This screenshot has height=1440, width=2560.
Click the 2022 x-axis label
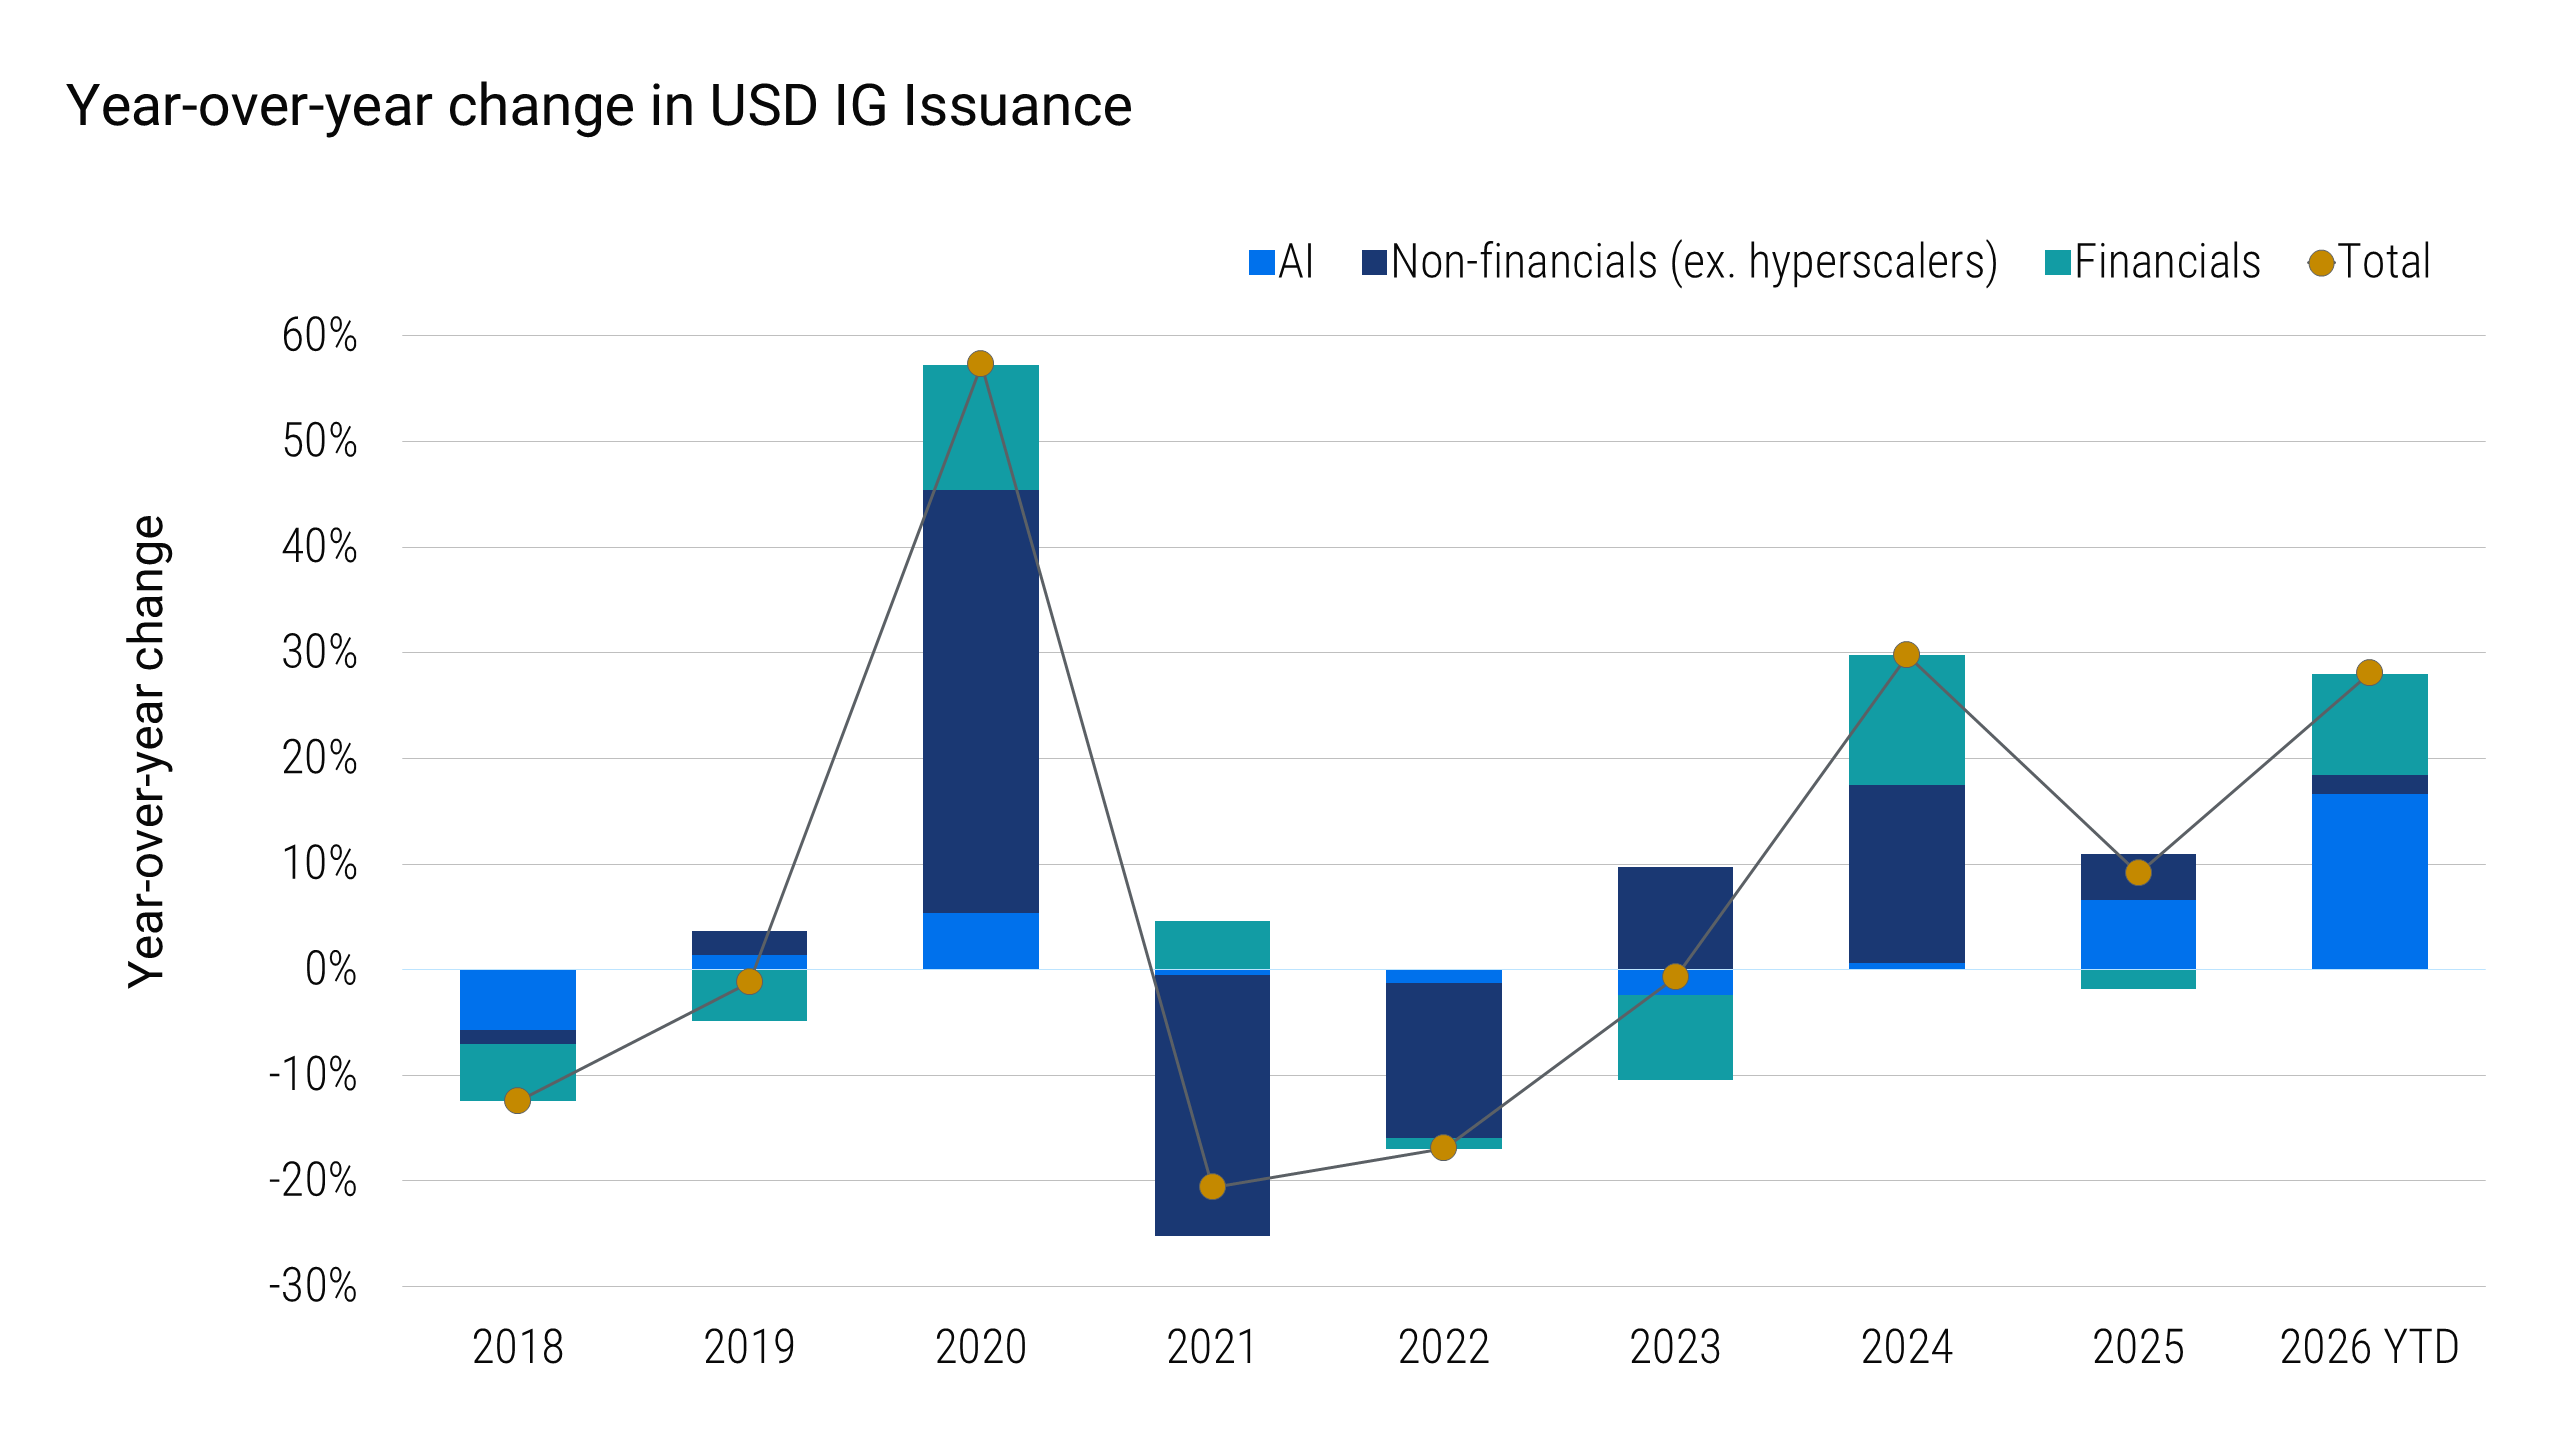[1444, 1347]
